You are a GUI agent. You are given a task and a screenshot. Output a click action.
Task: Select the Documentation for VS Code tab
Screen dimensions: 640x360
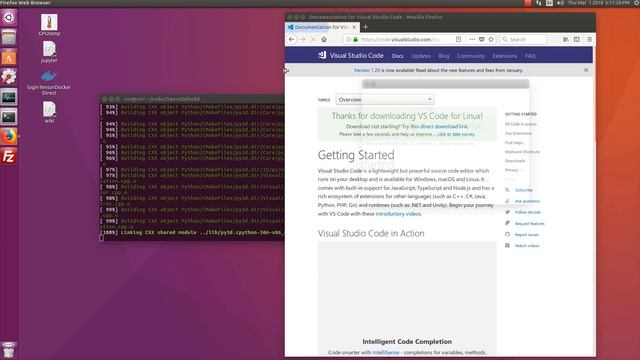[x=322, y=27]
